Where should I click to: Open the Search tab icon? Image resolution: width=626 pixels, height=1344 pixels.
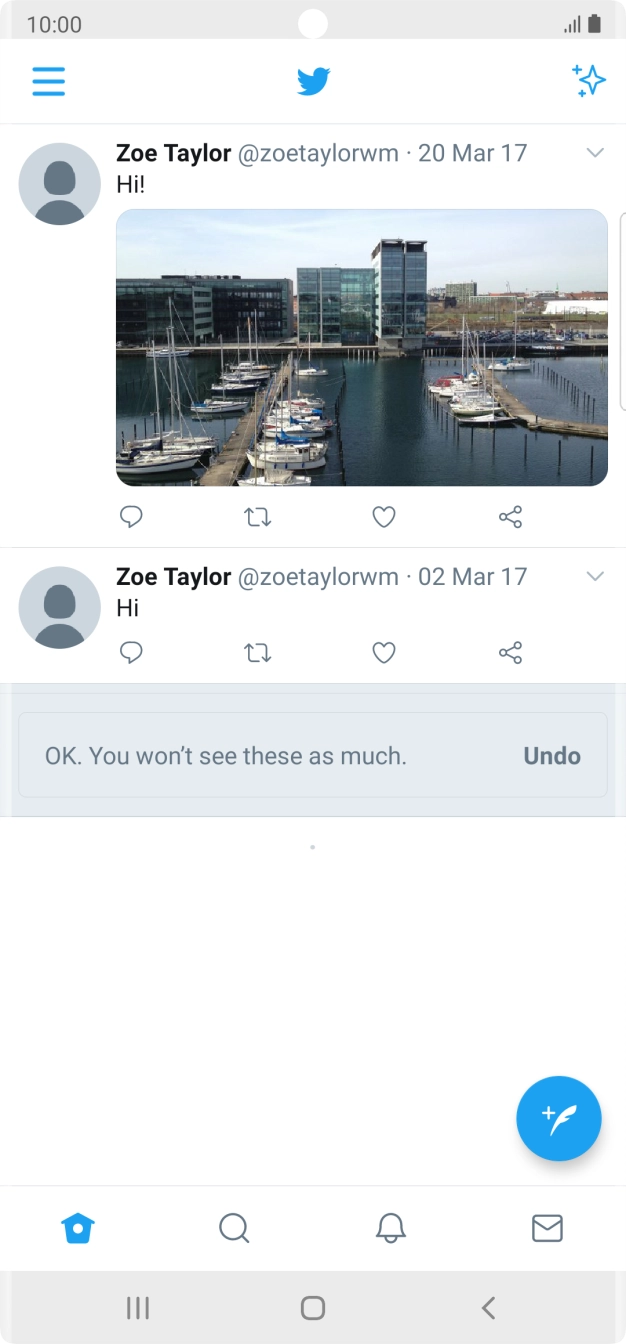coord(235,1228)
